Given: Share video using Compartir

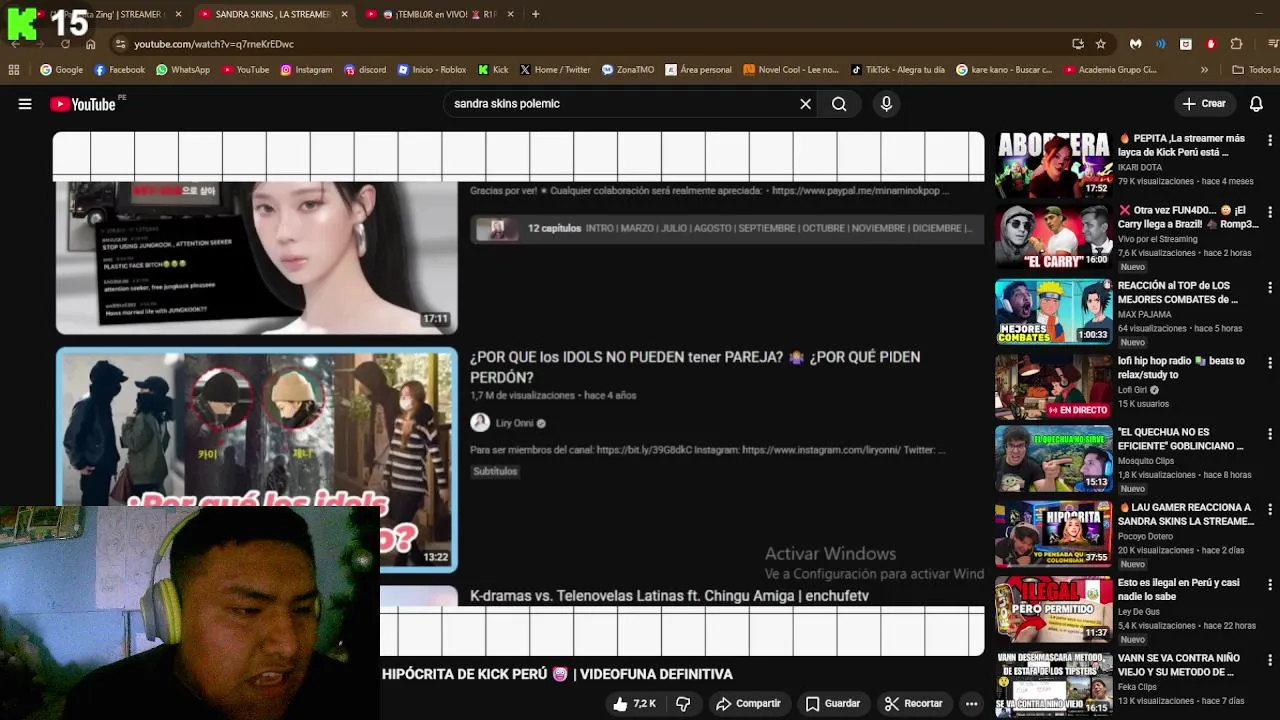Looking at the screenshot, I should click(748, 704).
